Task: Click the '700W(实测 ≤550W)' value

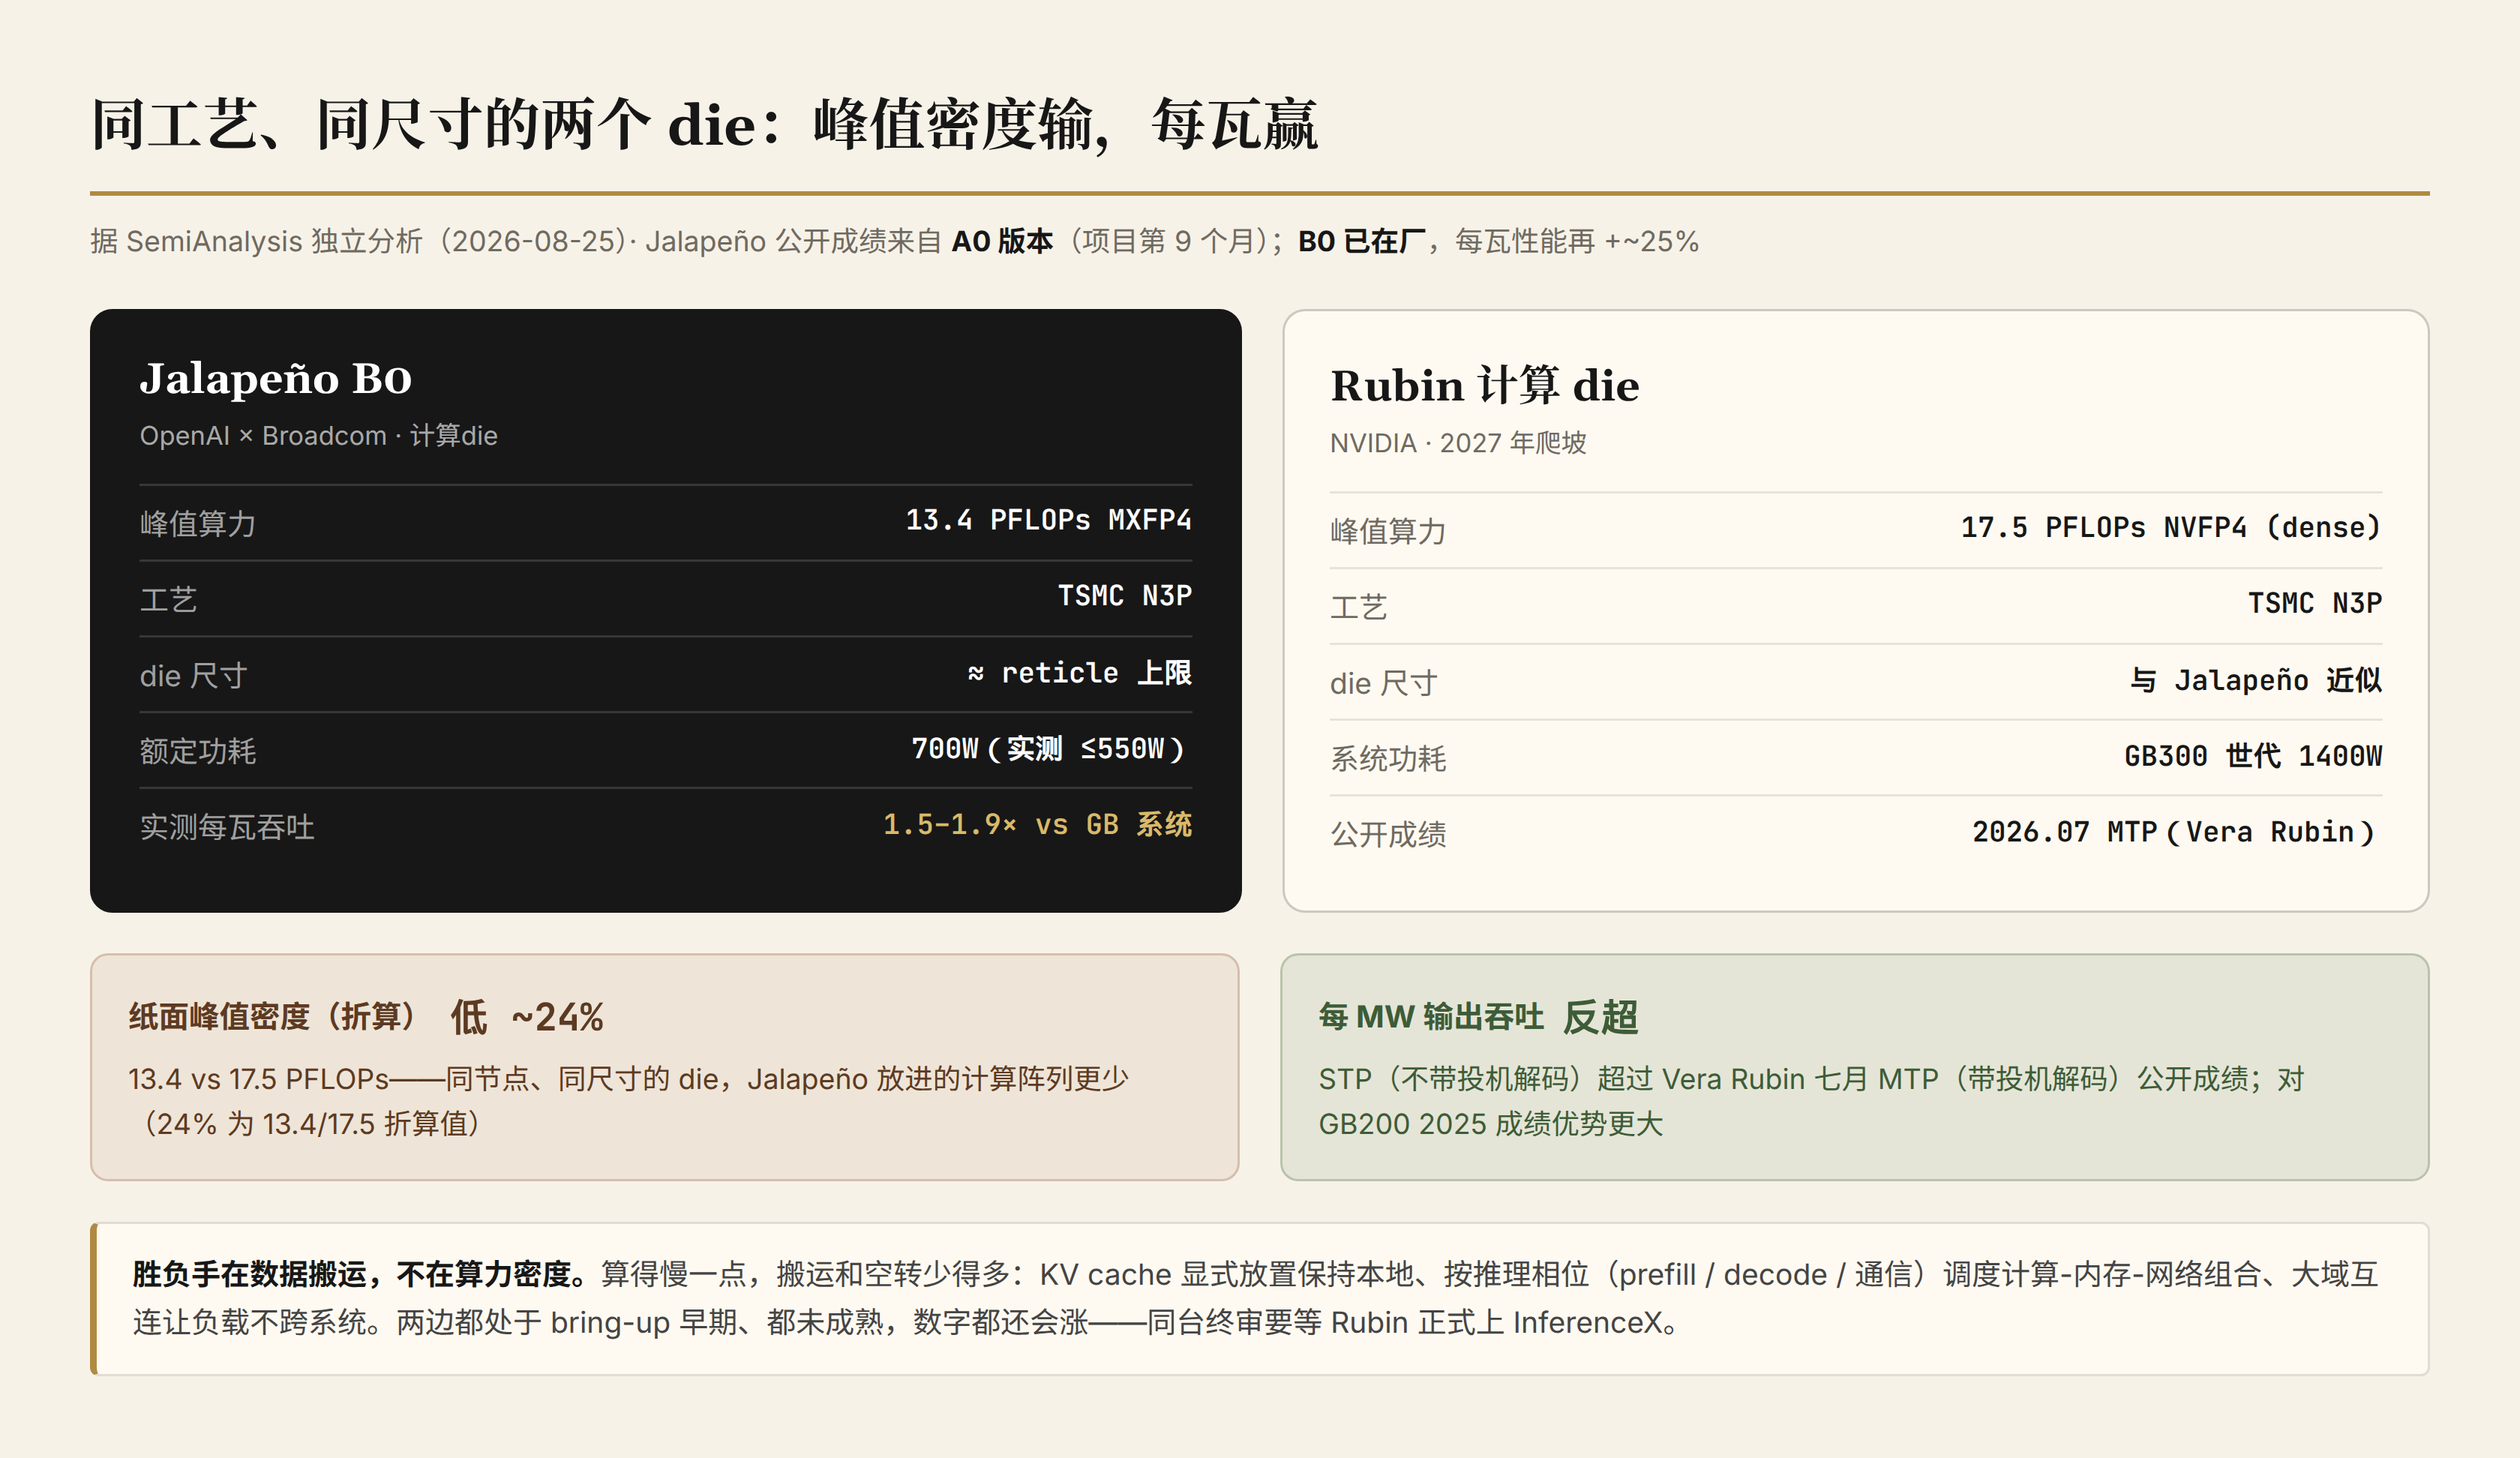Action: [x=1051, y=748]
